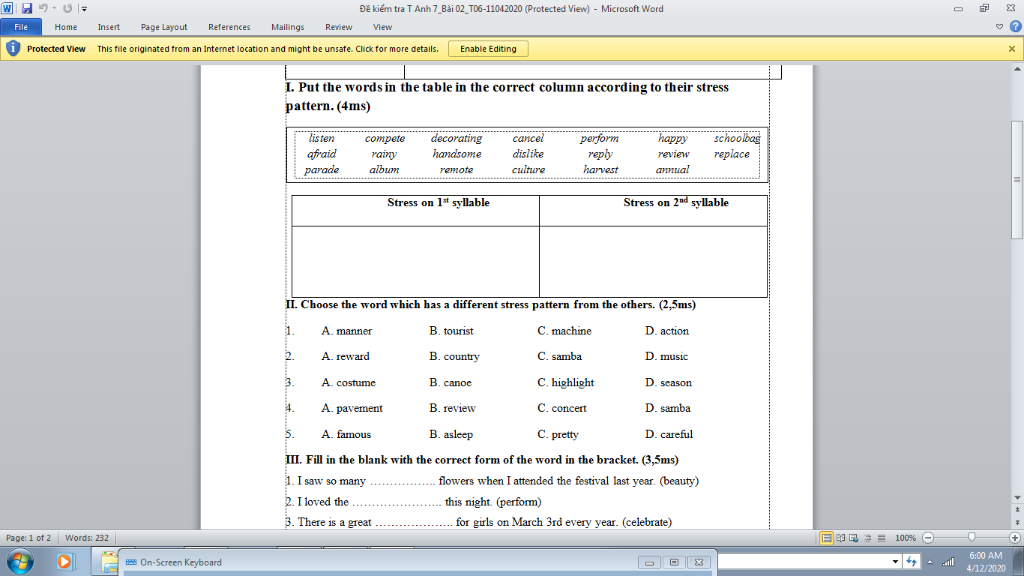Select Outline view button in status bar

click(868, 538)
